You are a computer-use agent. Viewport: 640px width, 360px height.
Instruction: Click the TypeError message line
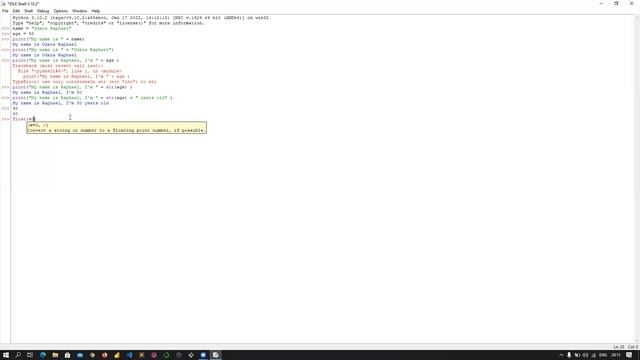coord(84,82)
